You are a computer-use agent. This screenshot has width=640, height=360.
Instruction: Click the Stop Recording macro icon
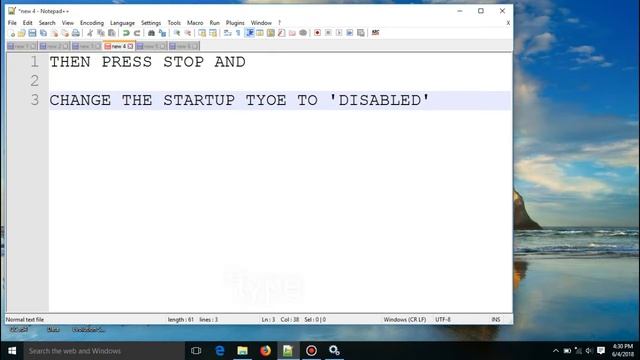(328, 33)
